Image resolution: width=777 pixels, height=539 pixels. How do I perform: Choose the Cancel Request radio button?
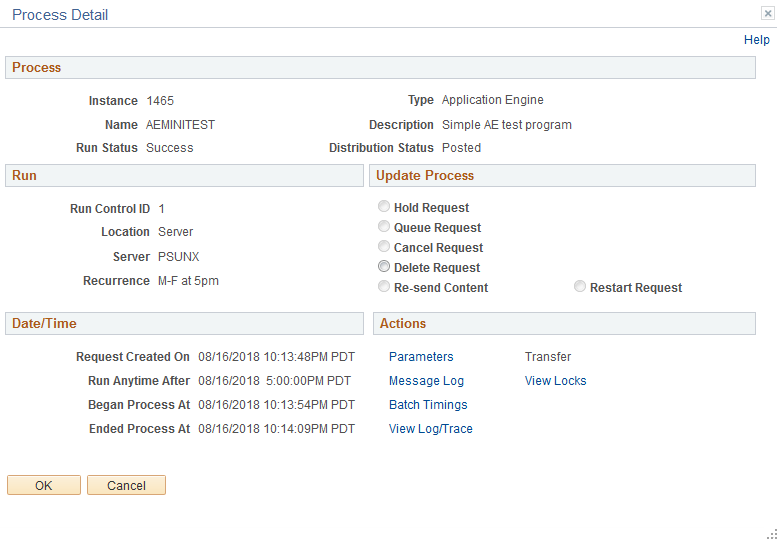tap(384, 246)
